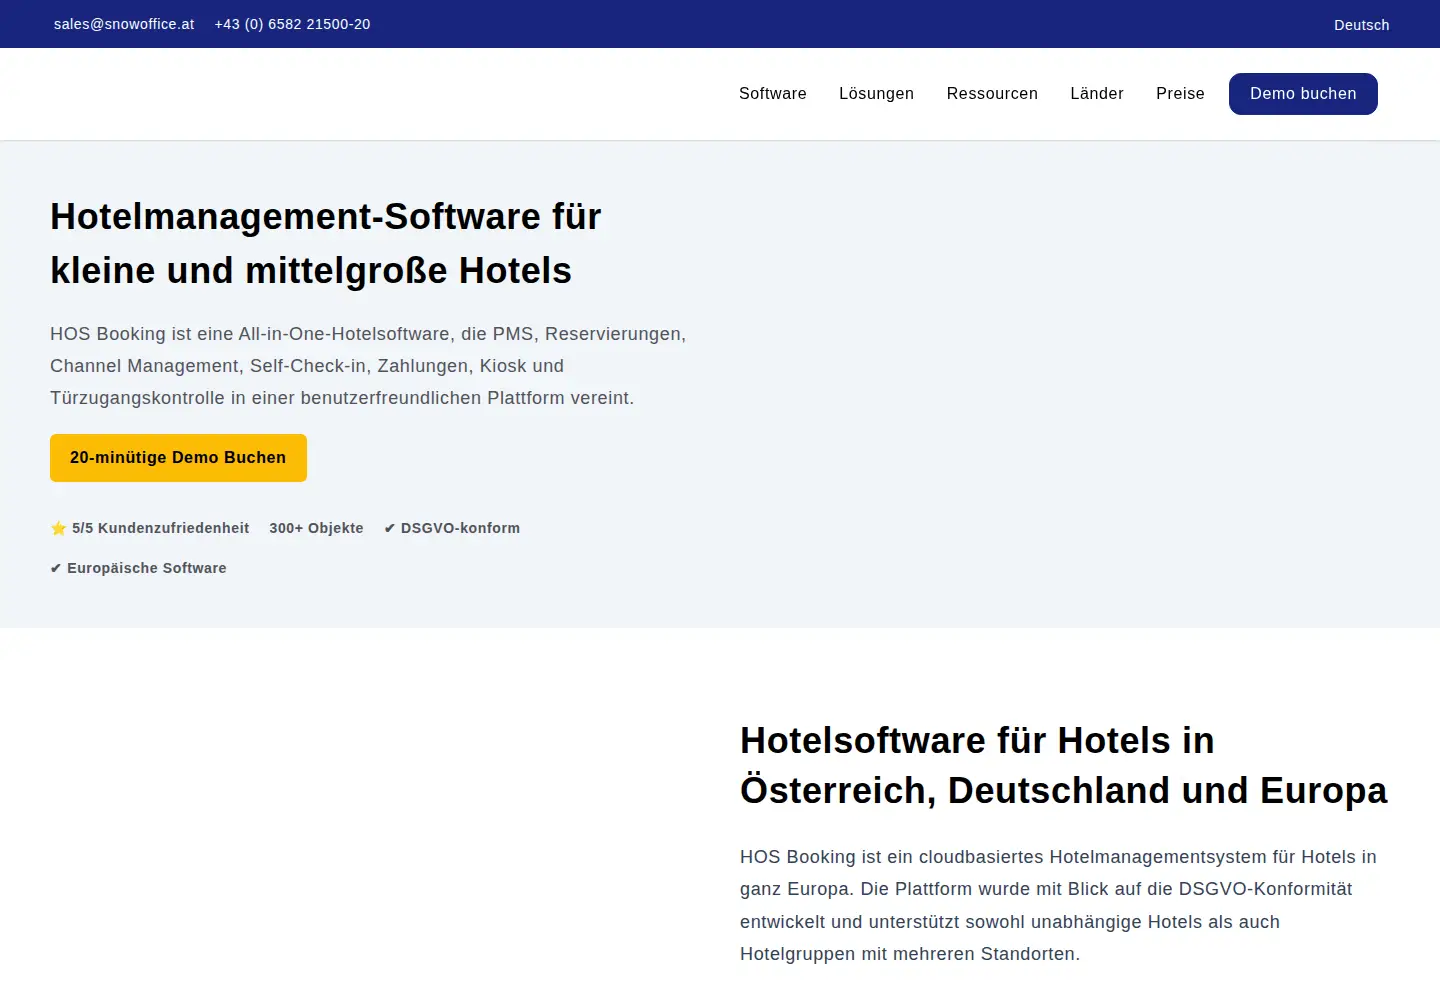
Task: Click the Demo buchen button
Action: (1303, 94)
